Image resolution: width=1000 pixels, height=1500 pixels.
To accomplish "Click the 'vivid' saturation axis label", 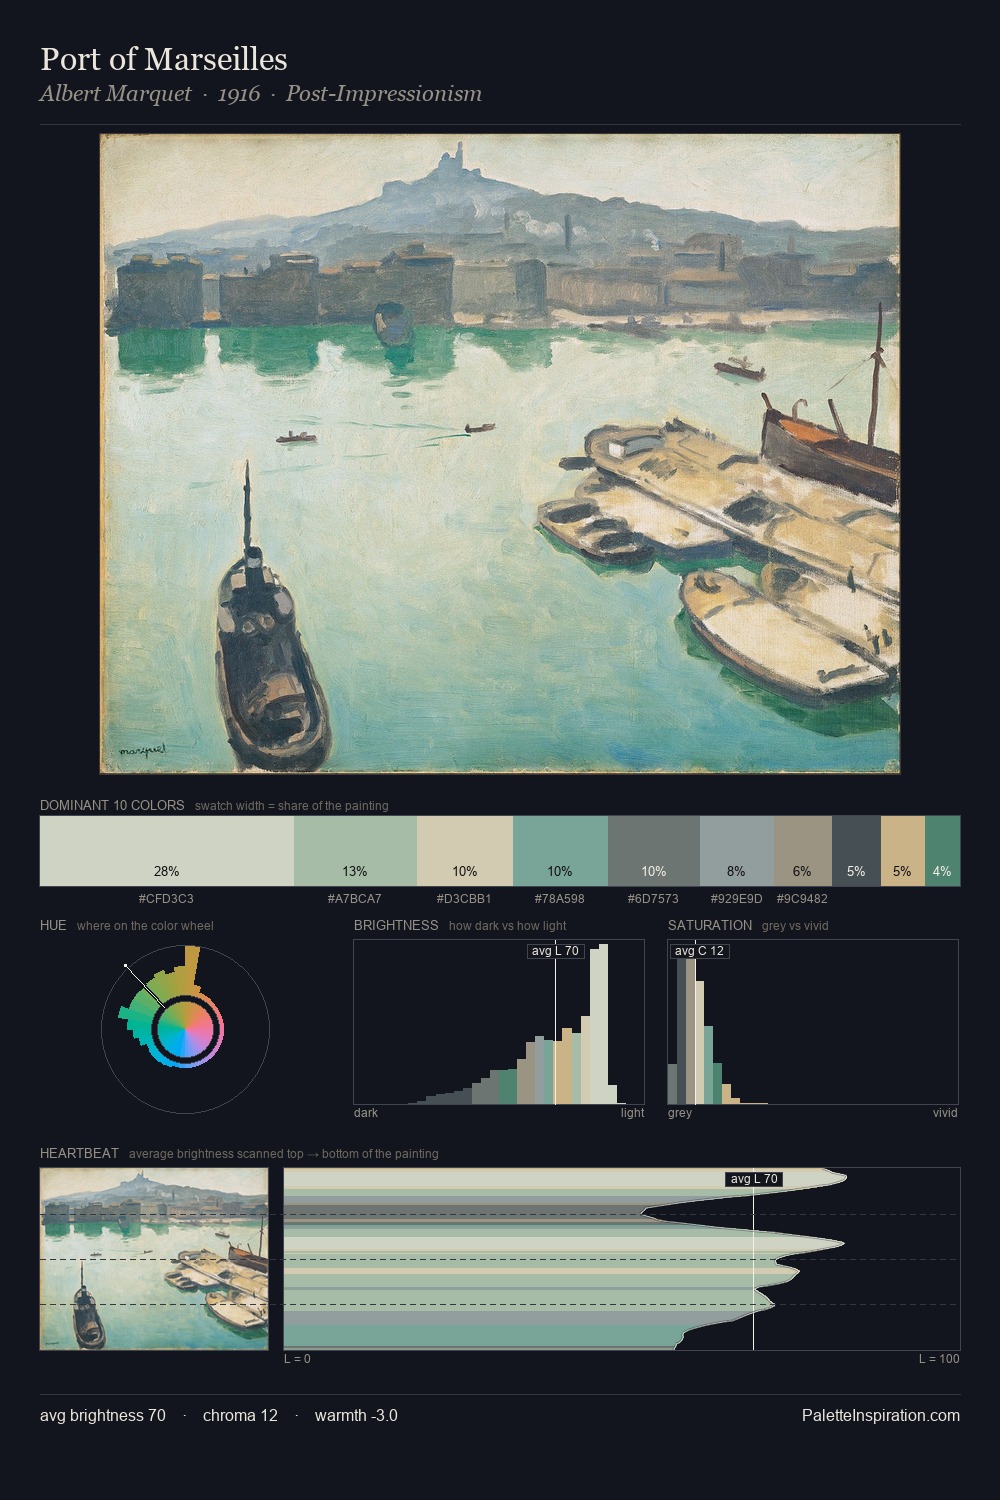I will pyautogui.click(x=945, y=1113).
